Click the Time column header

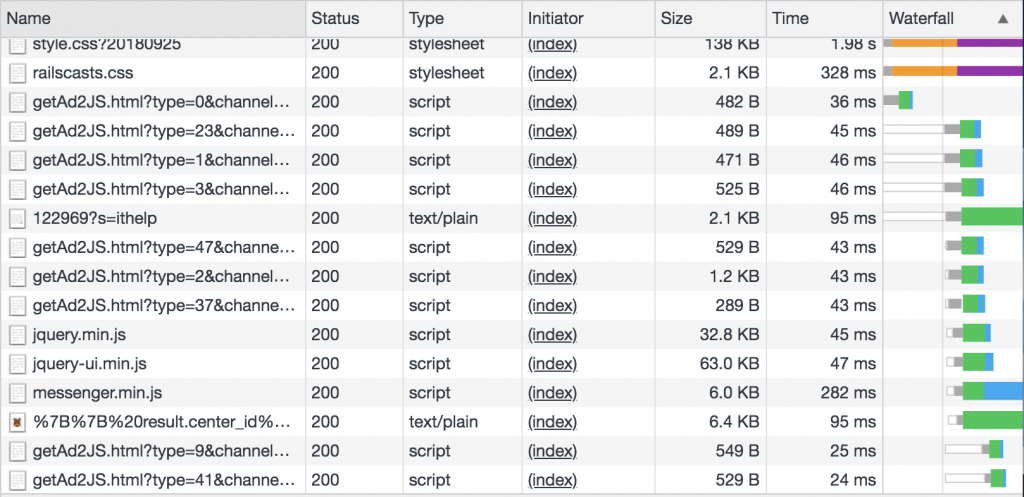pyautogui.click(x=789, y=18)
